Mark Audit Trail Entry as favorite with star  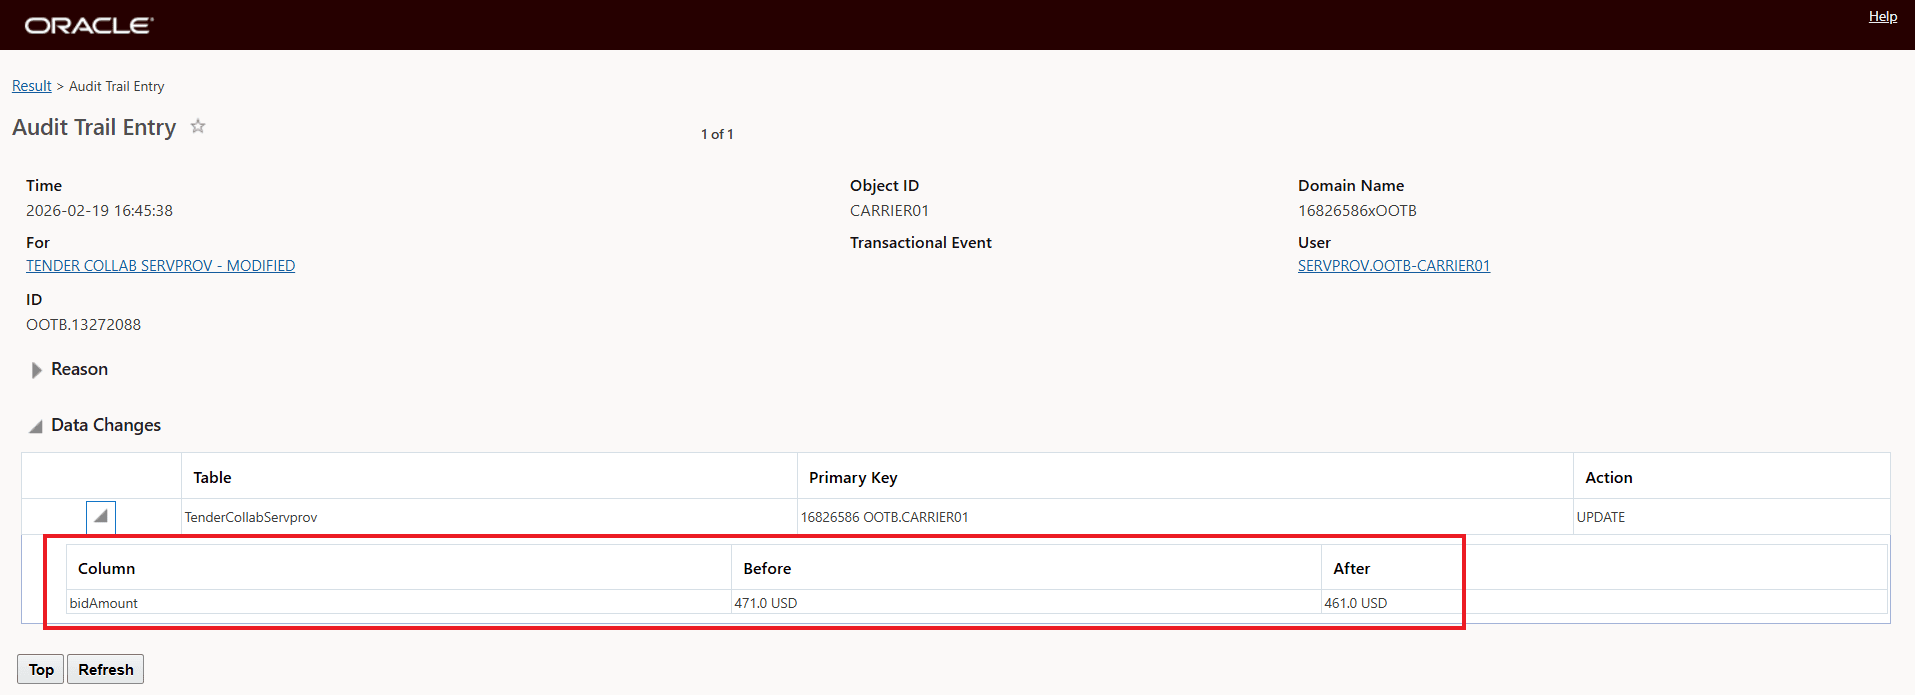pos(198,126)
